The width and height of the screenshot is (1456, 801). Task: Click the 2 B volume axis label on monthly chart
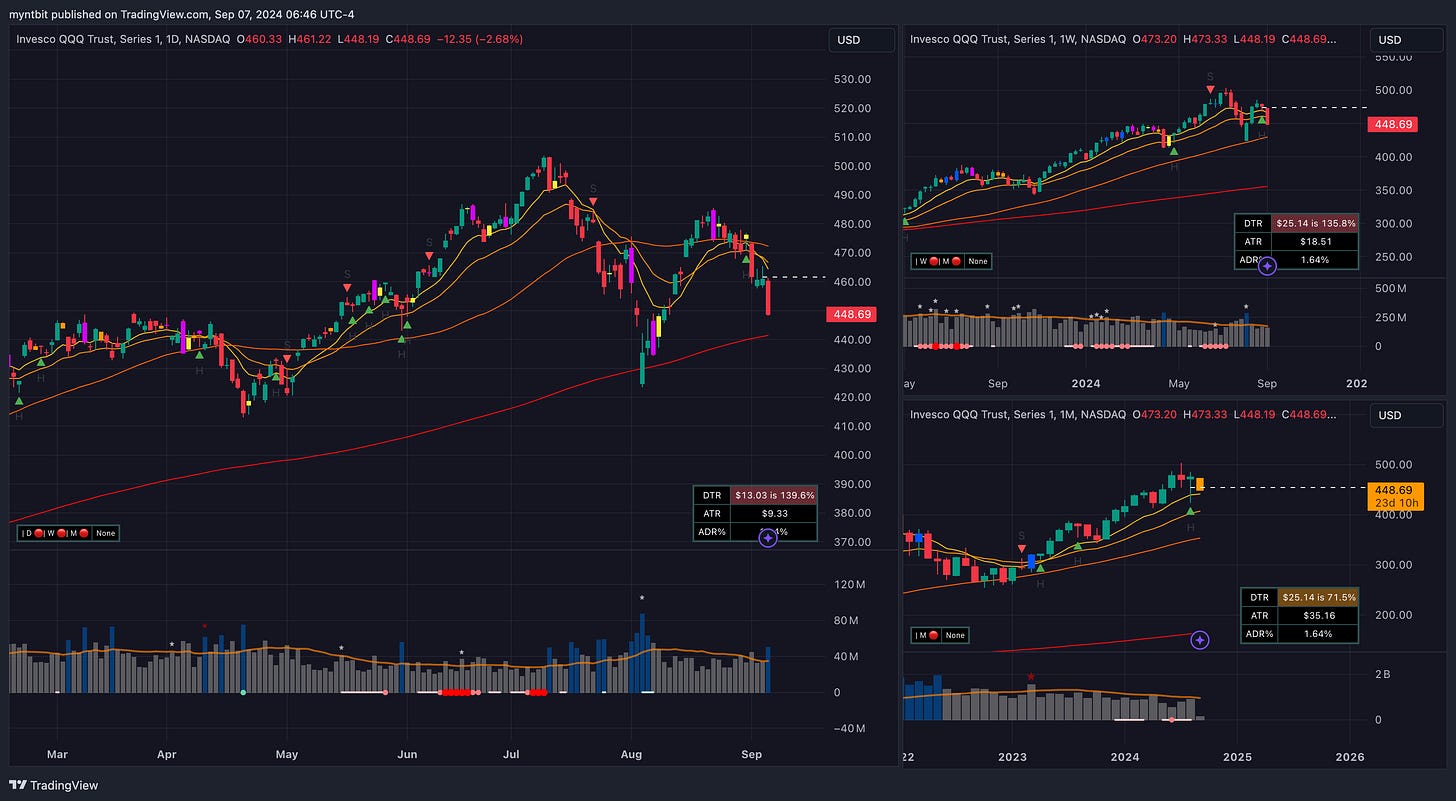[x=1383, y=674]
